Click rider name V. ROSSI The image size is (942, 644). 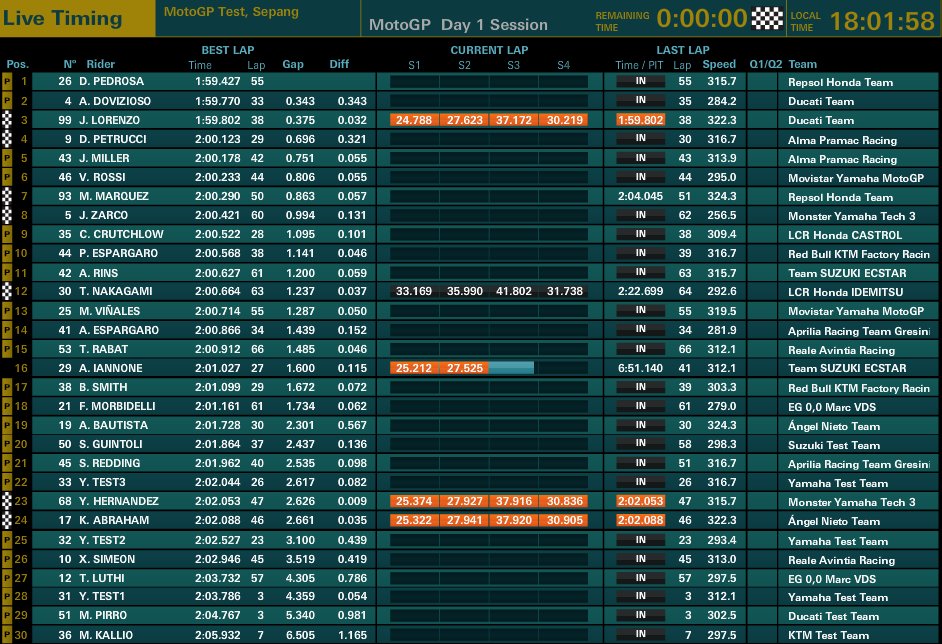tap(102, 177)
